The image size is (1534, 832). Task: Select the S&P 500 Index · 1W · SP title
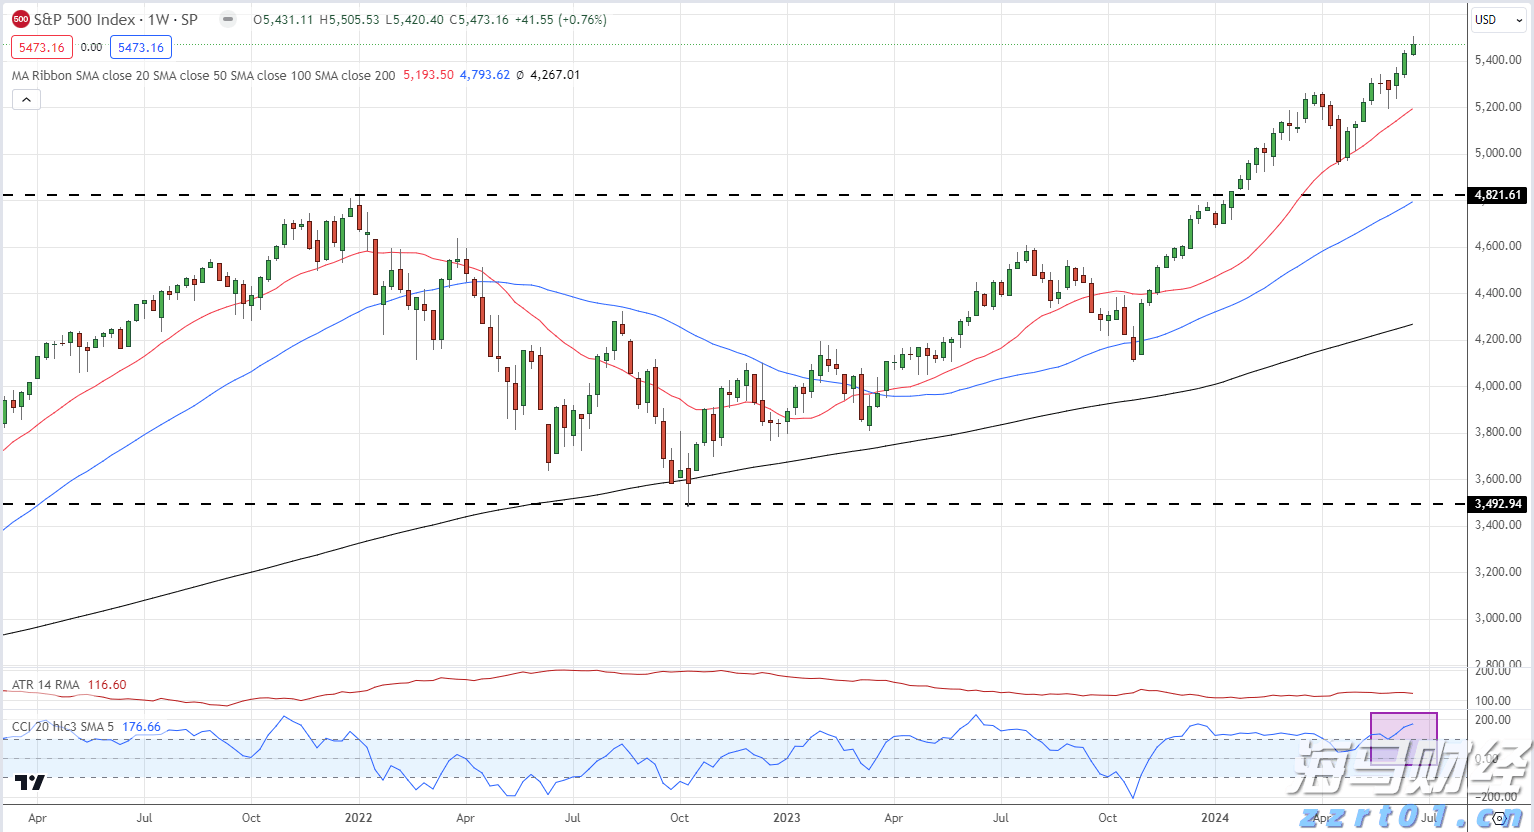116,19
